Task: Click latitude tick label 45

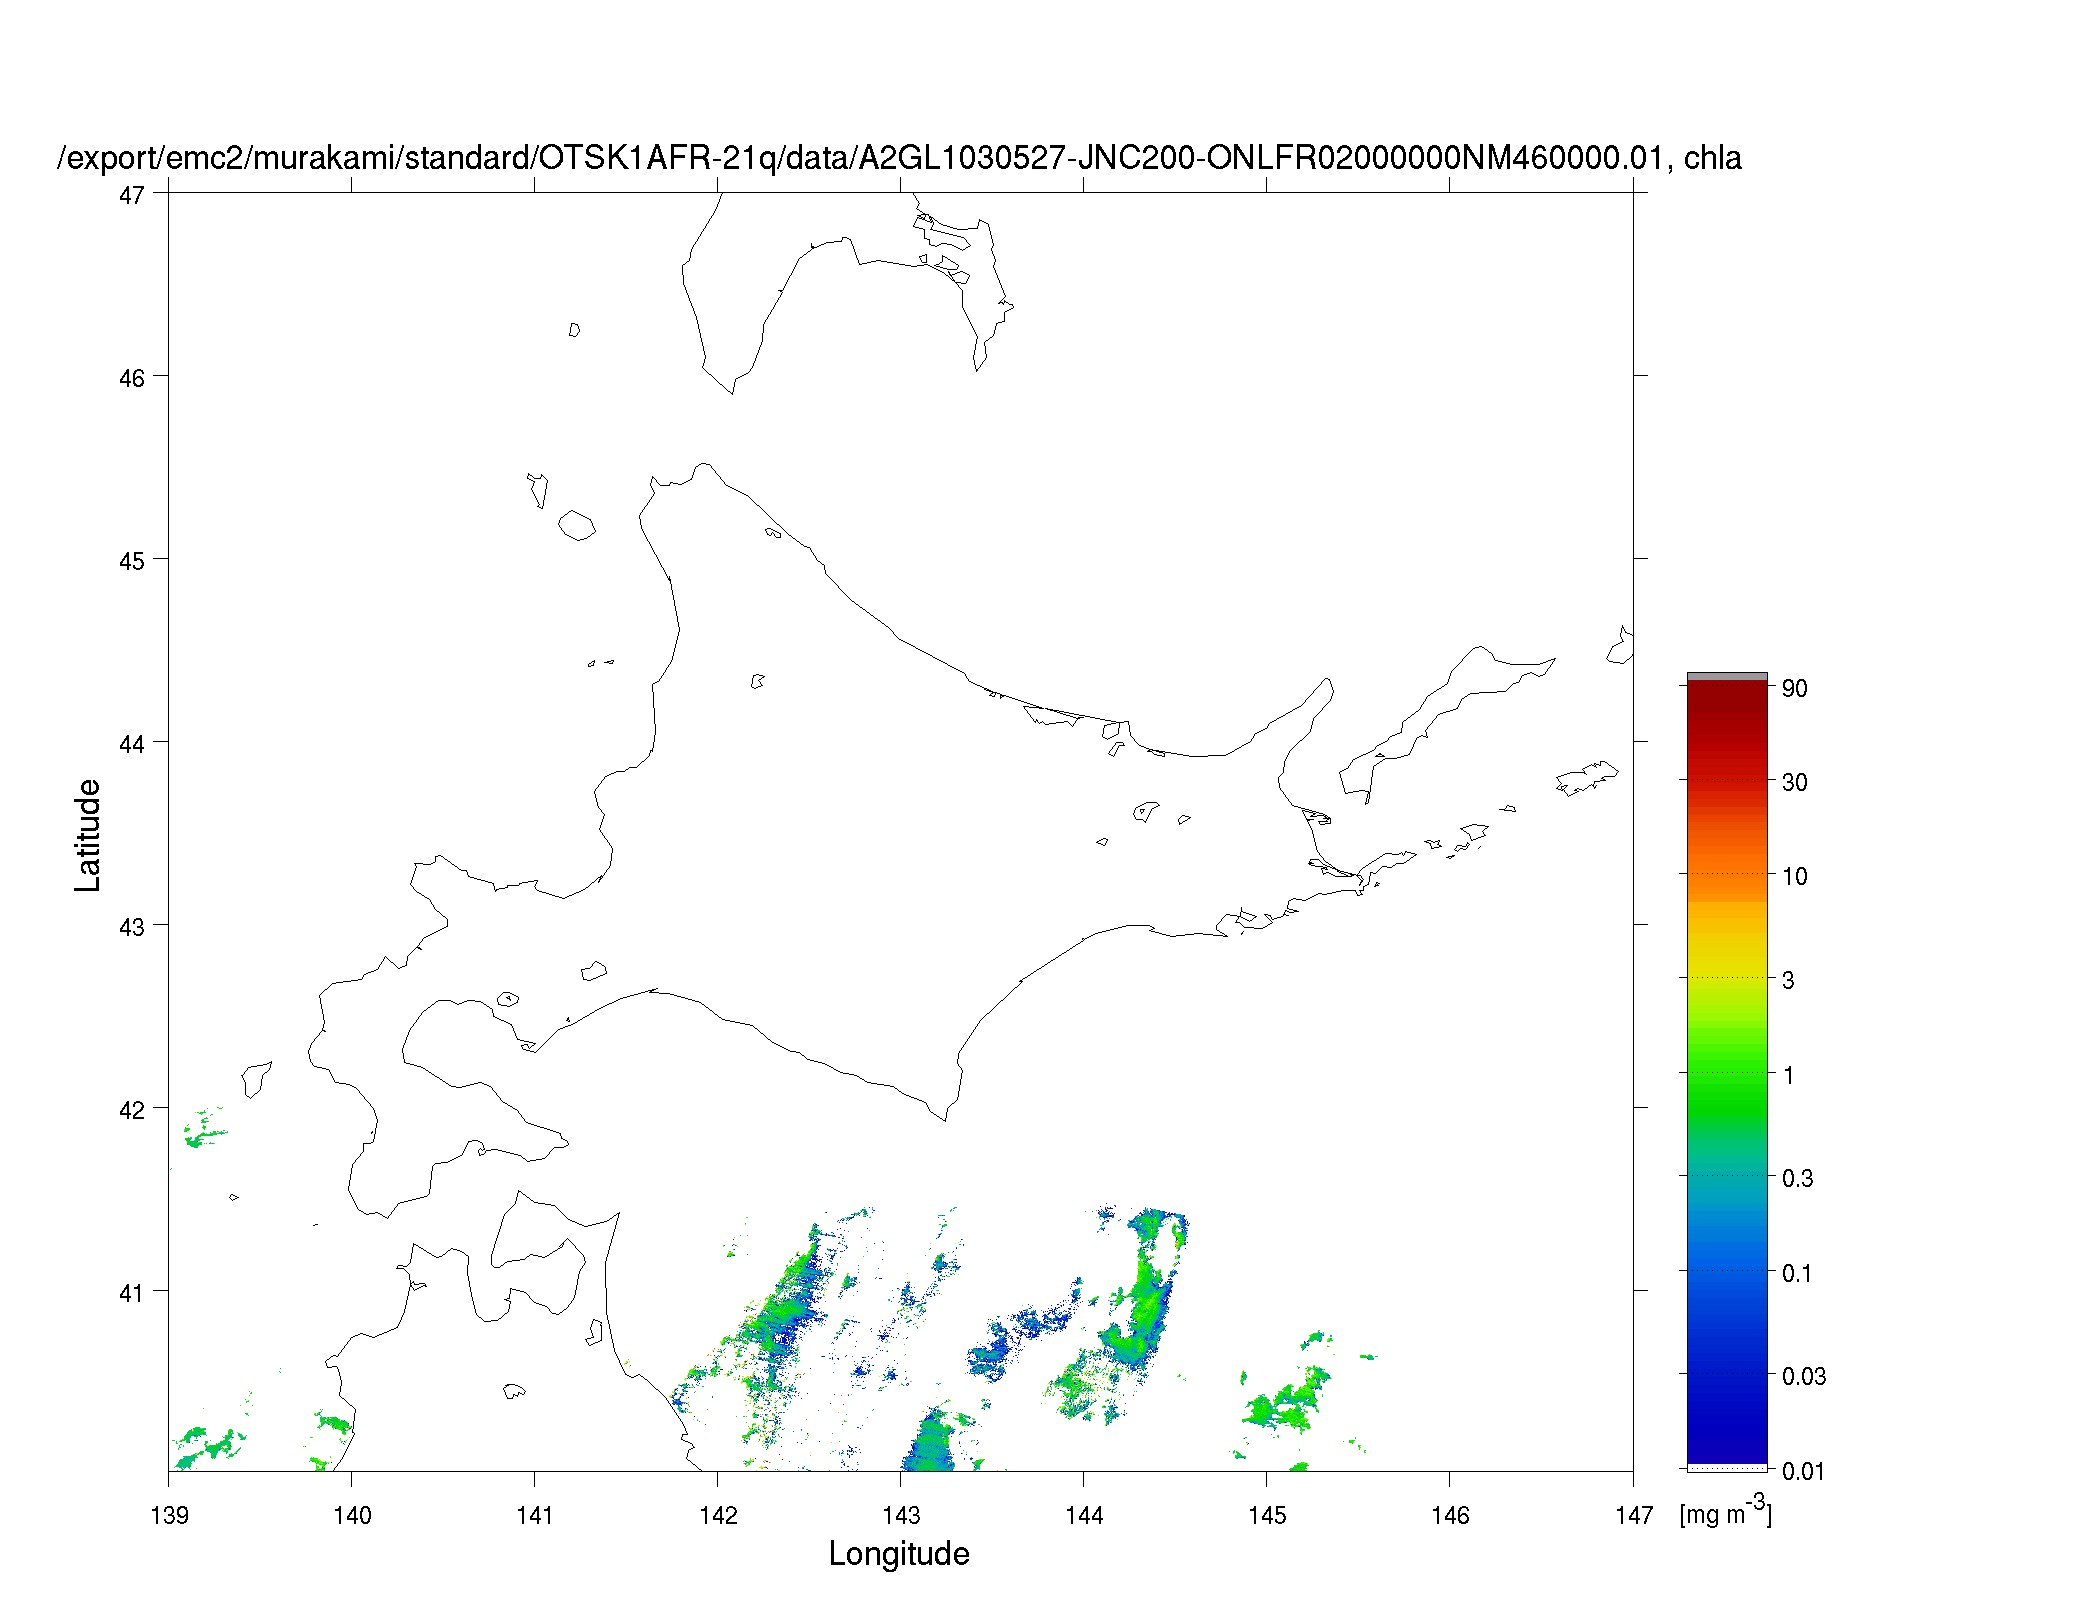Action: [131, 561]
